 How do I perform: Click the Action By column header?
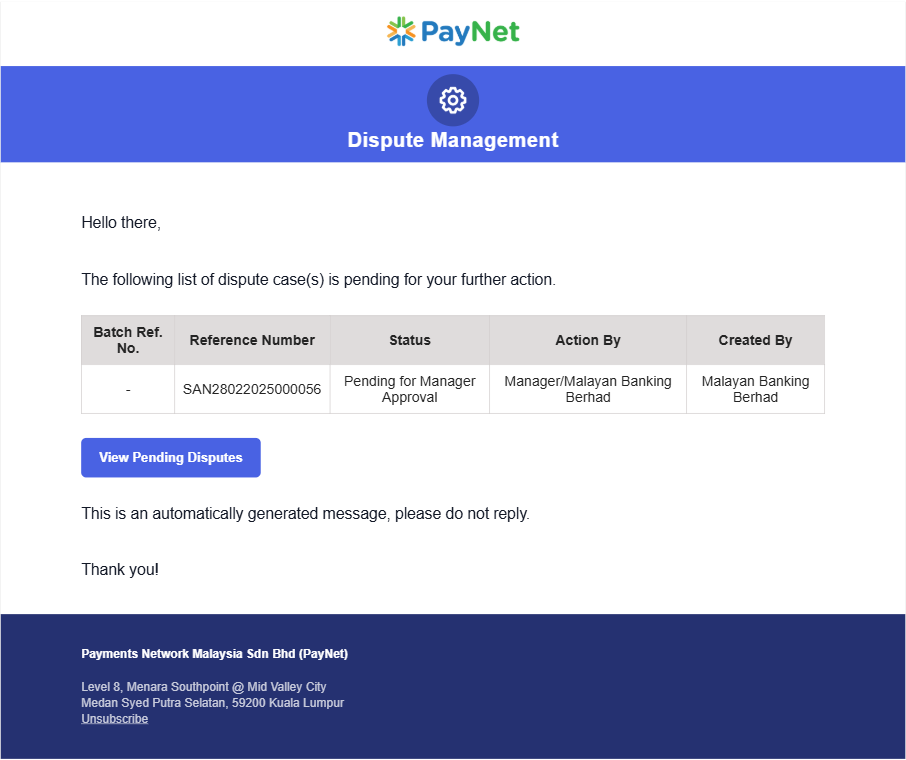point(588,340)
